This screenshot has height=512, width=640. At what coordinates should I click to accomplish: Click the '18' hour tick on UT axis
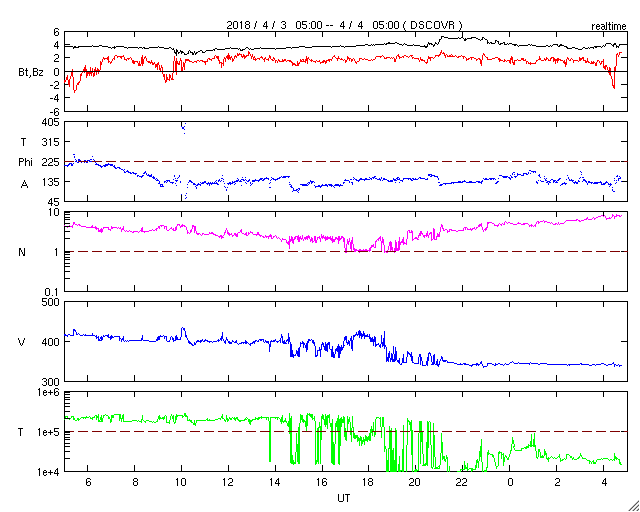[369, 482]
